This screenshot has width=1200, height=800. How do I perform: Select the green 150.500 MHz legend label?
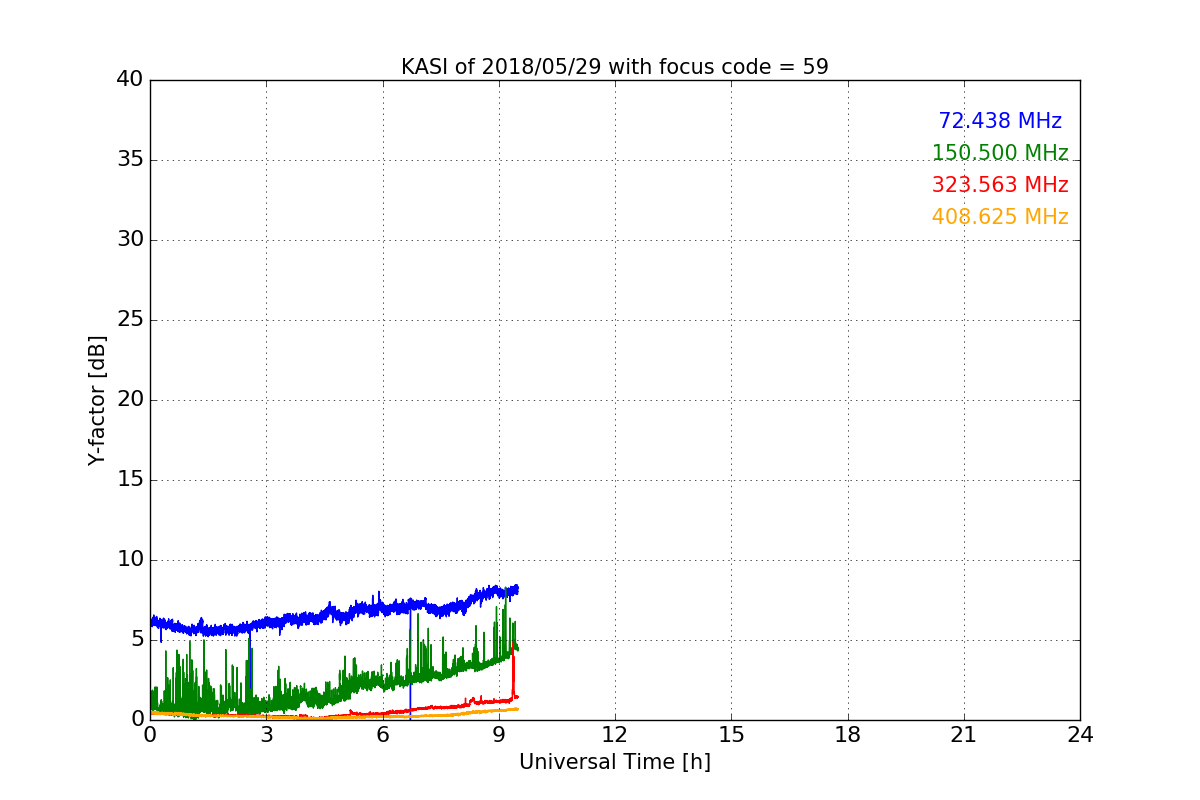[x=1000, y=153]
